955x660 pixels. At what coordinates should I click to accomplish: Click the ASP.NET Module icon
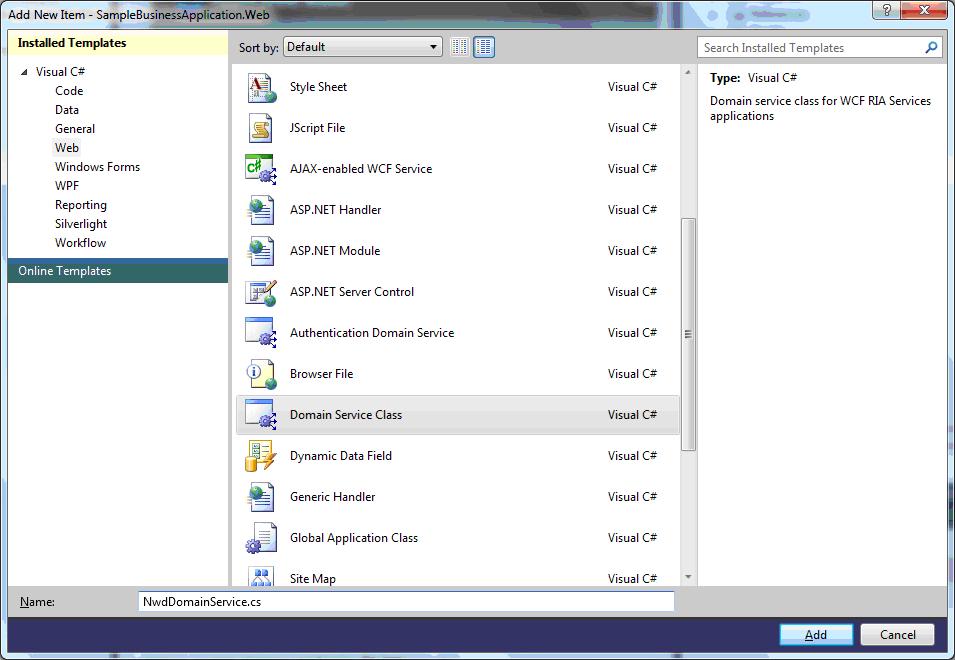click(261, 251)
